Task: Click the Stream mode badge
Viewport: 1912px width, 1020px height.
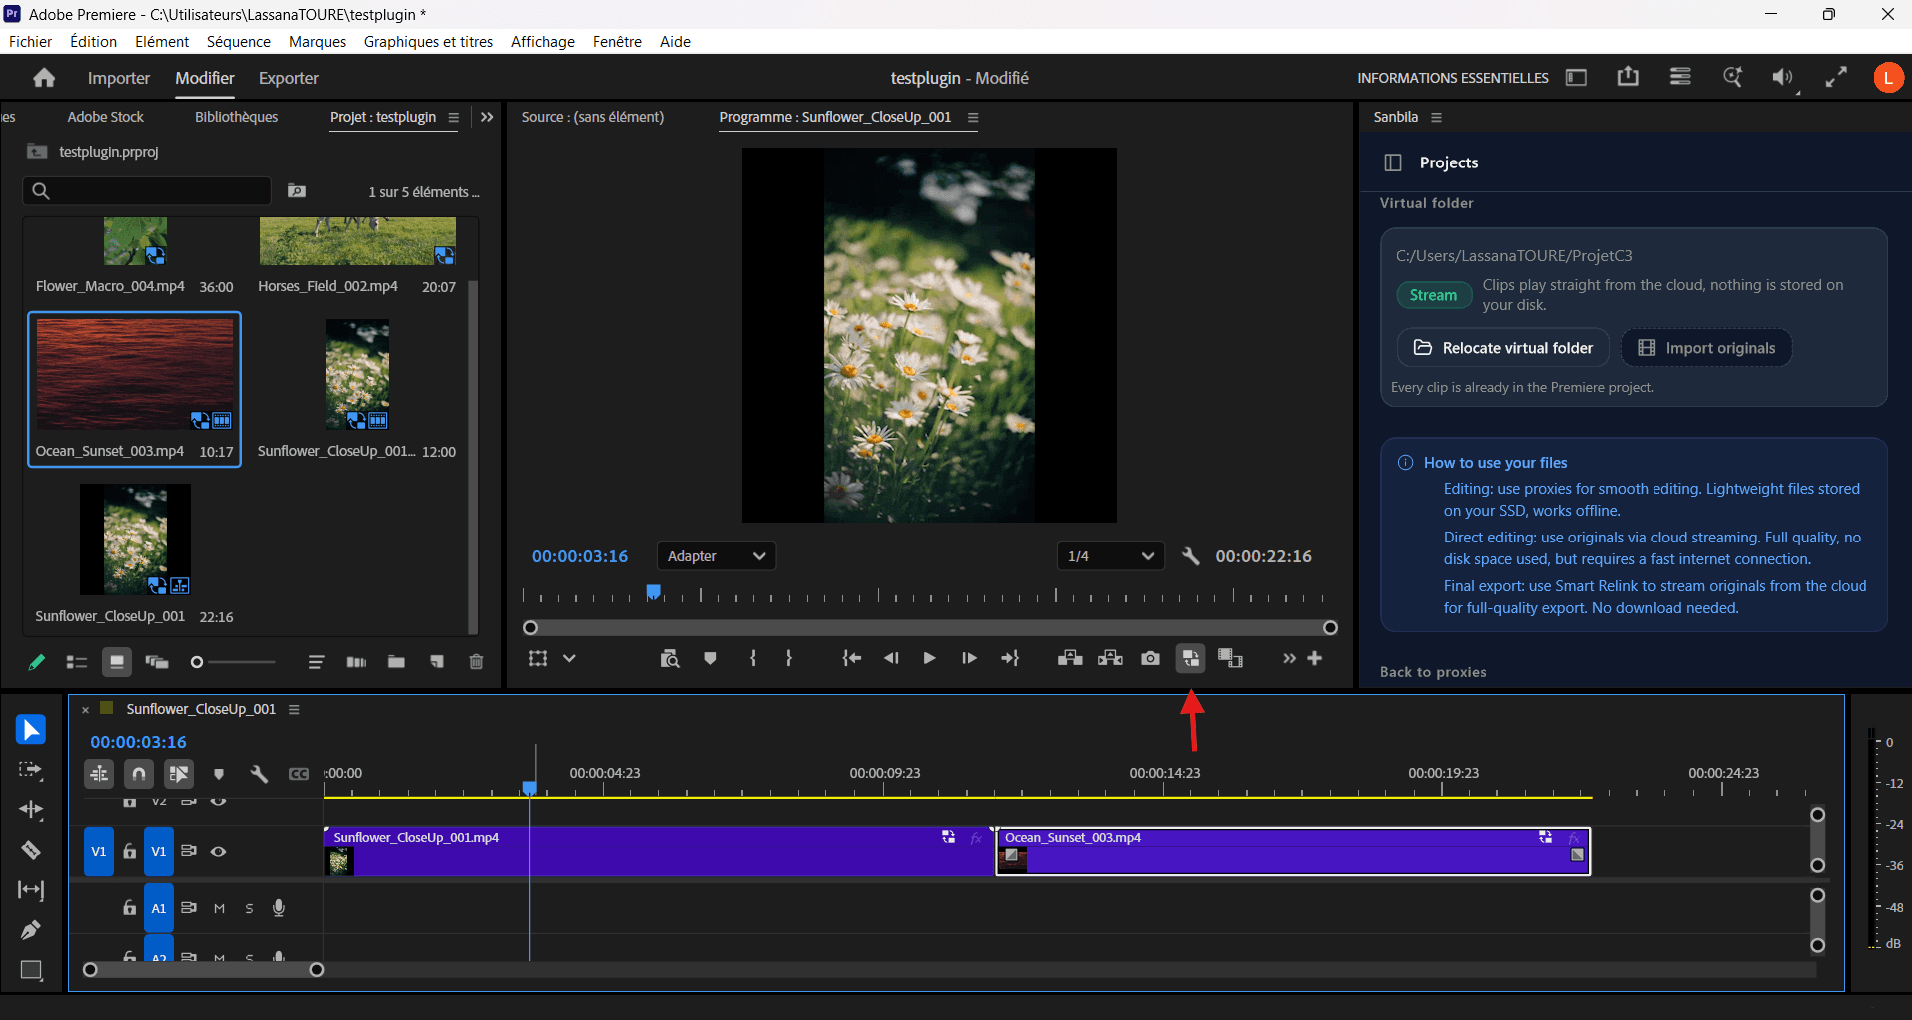Action: pyautogui.click(x=1434, y=295)
